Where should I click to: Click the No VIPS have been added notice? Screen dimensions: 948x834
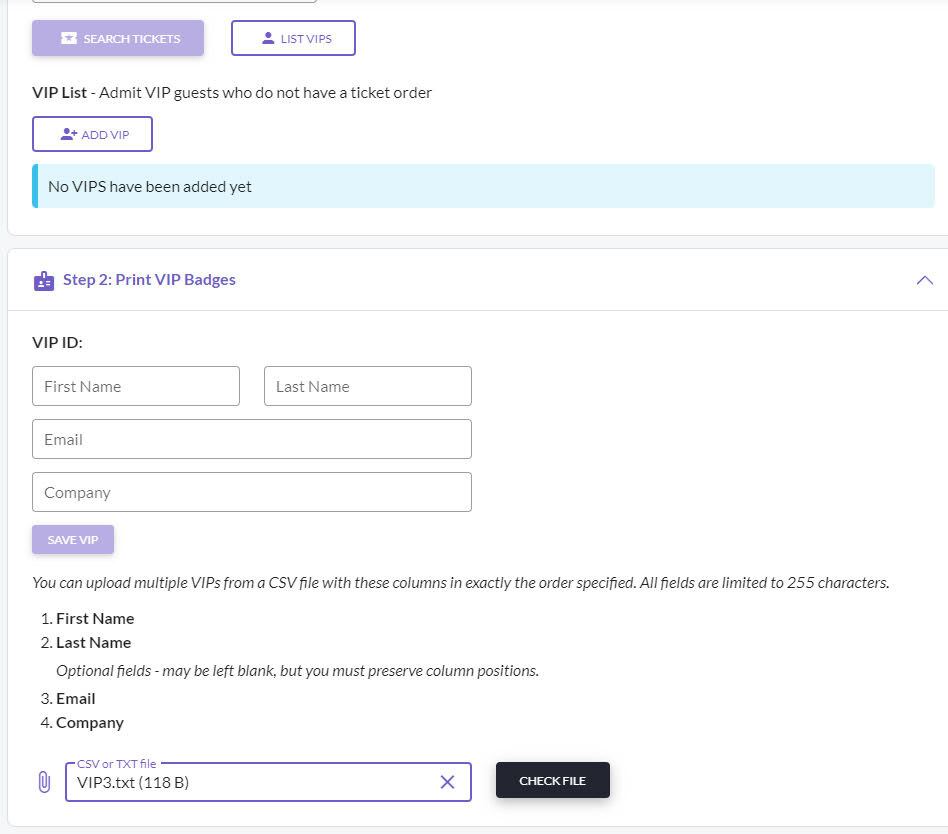[x=483, y=186]
